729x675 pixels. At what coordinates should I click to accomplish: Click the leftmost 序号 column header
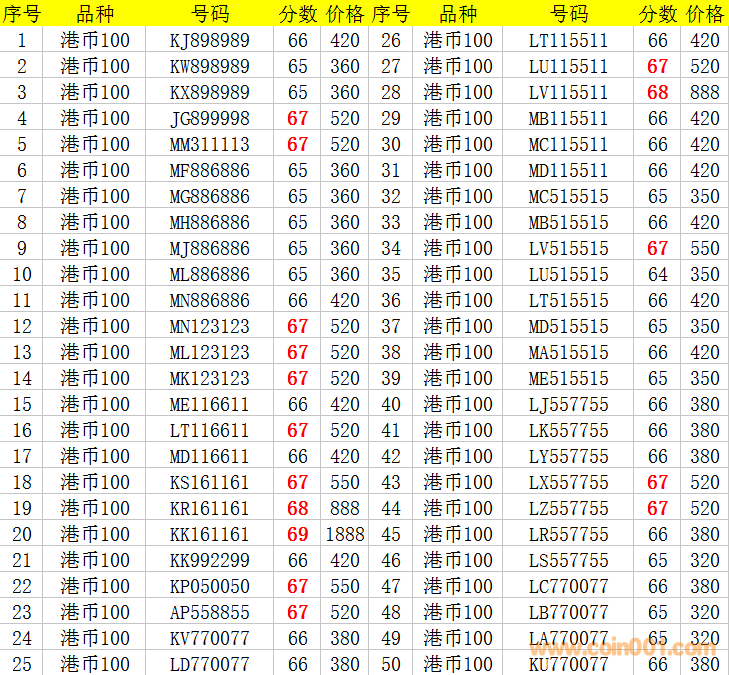pos(23,14)
